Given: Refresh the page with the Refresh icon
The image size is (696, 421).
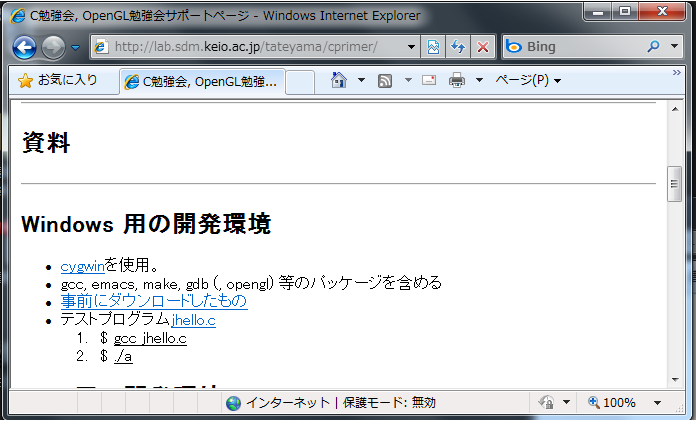Looking at the screenshot, I should tap(458, 47).
